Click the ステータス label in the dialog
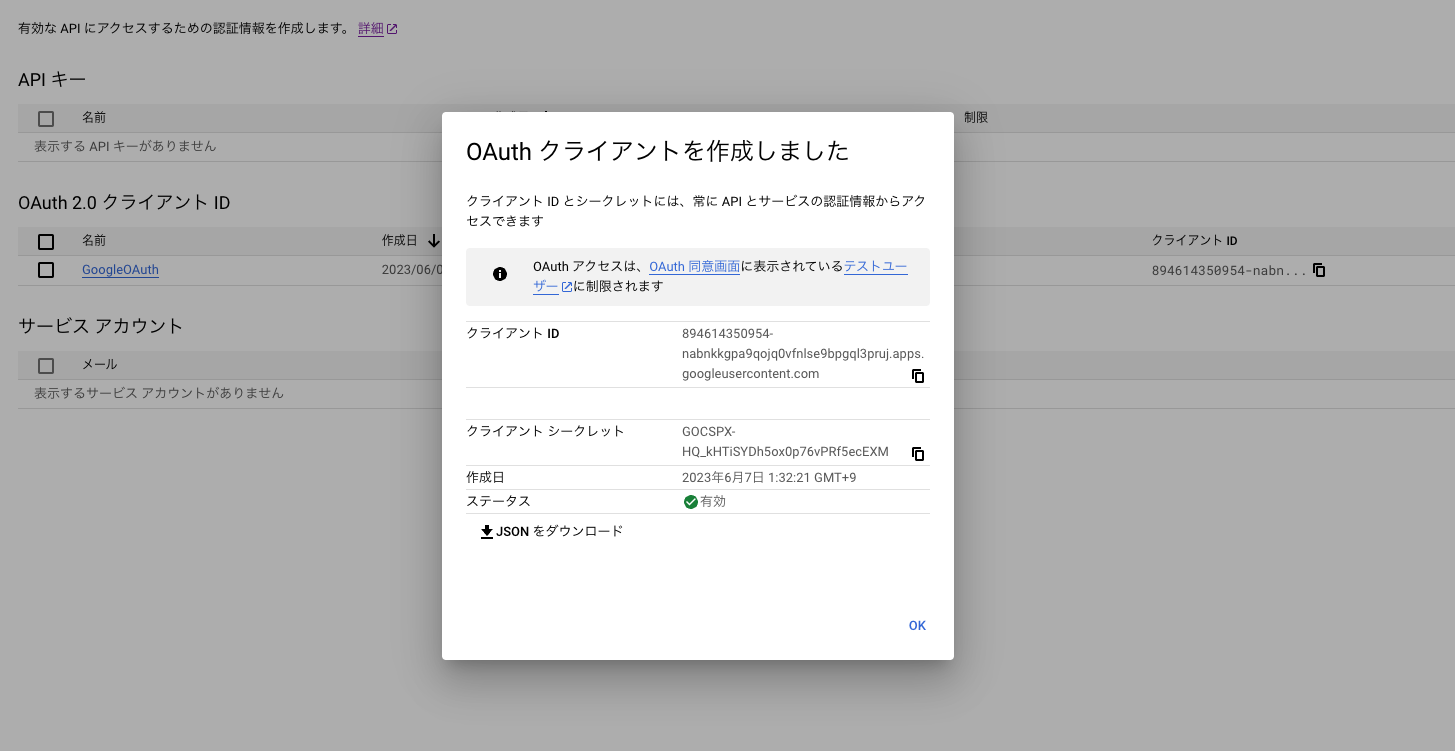Viewport: 1455px width, 751px height. (498, 501)
